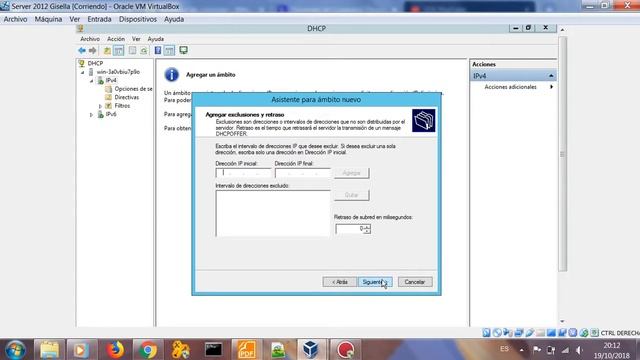Select Opciones de servidor tree item
The width and height of the screenshot is (640, 360).
point(133,89)
